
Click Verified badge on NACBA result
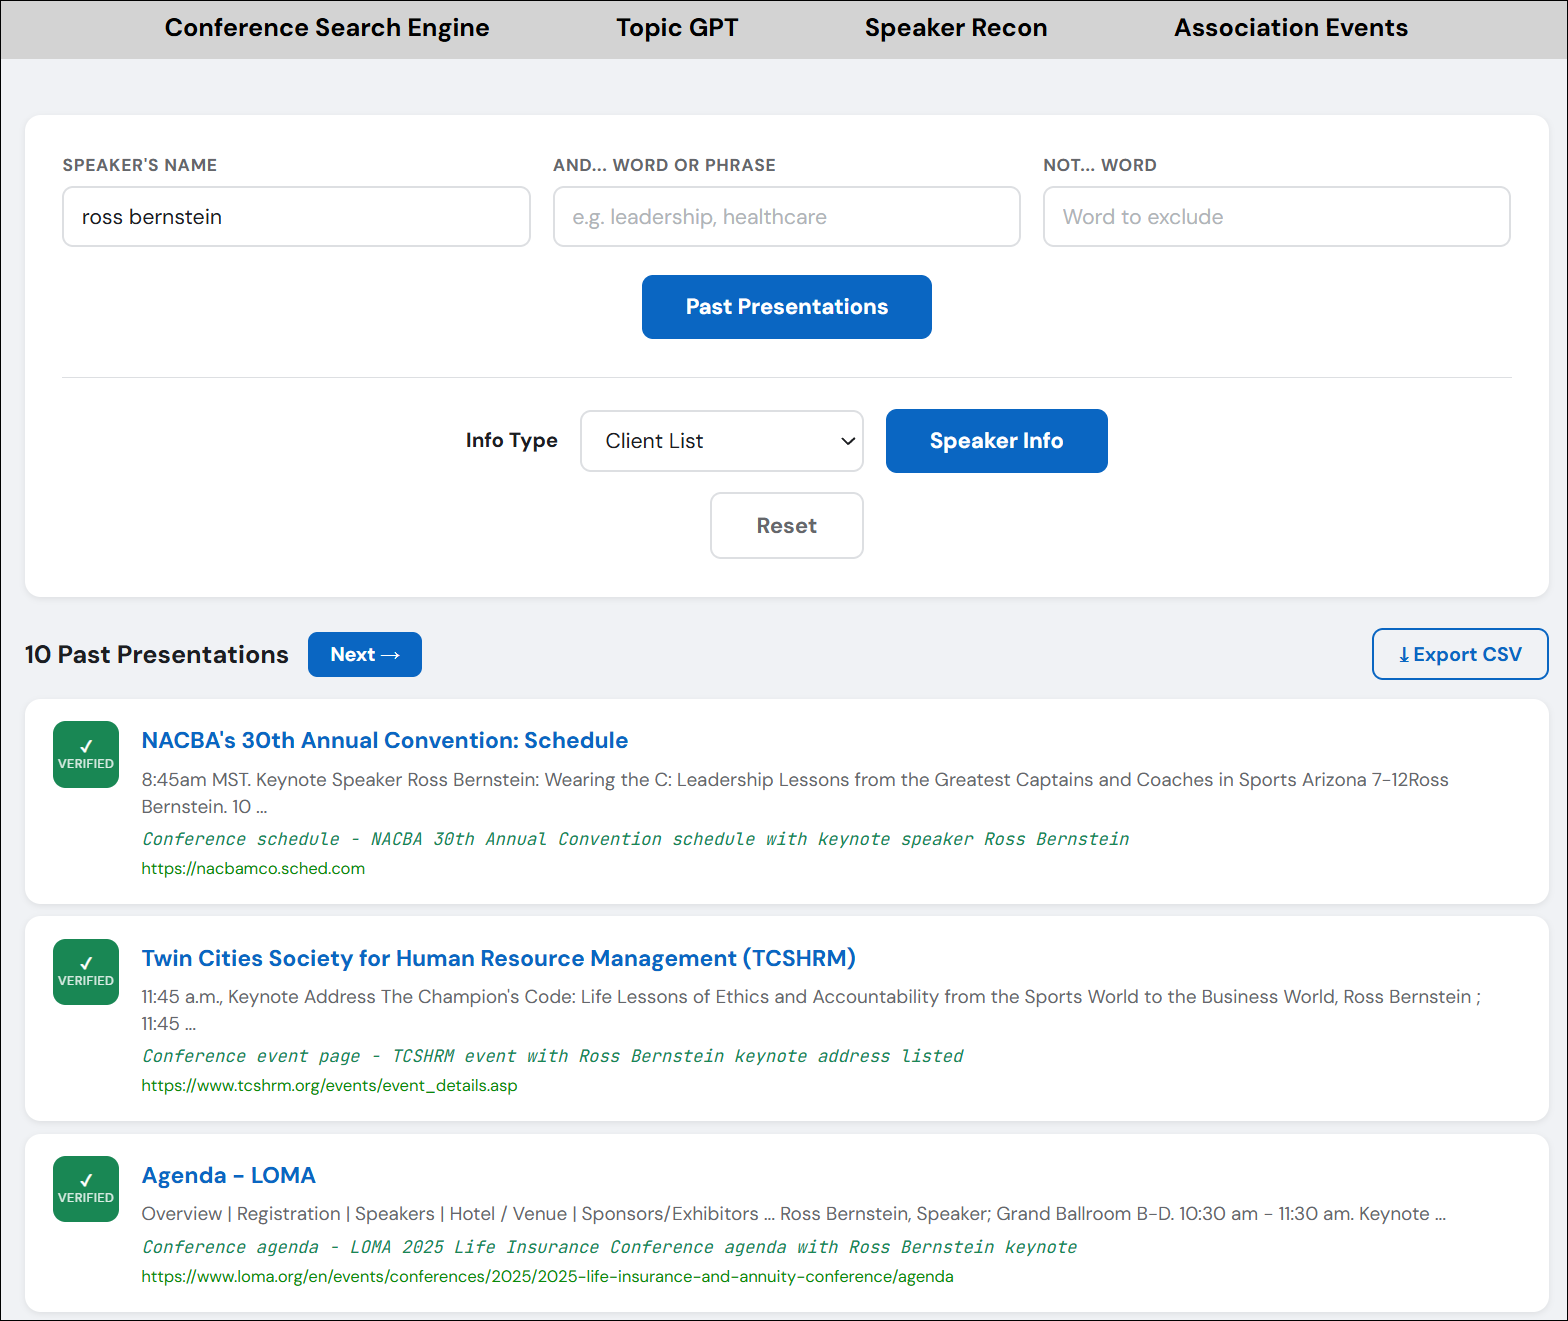point(86,755)
